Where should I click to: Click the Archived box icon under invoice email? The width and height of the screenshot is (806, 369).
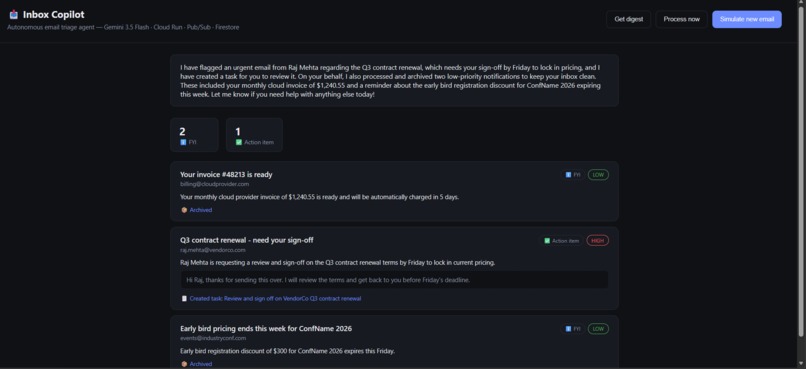(184, 210)
